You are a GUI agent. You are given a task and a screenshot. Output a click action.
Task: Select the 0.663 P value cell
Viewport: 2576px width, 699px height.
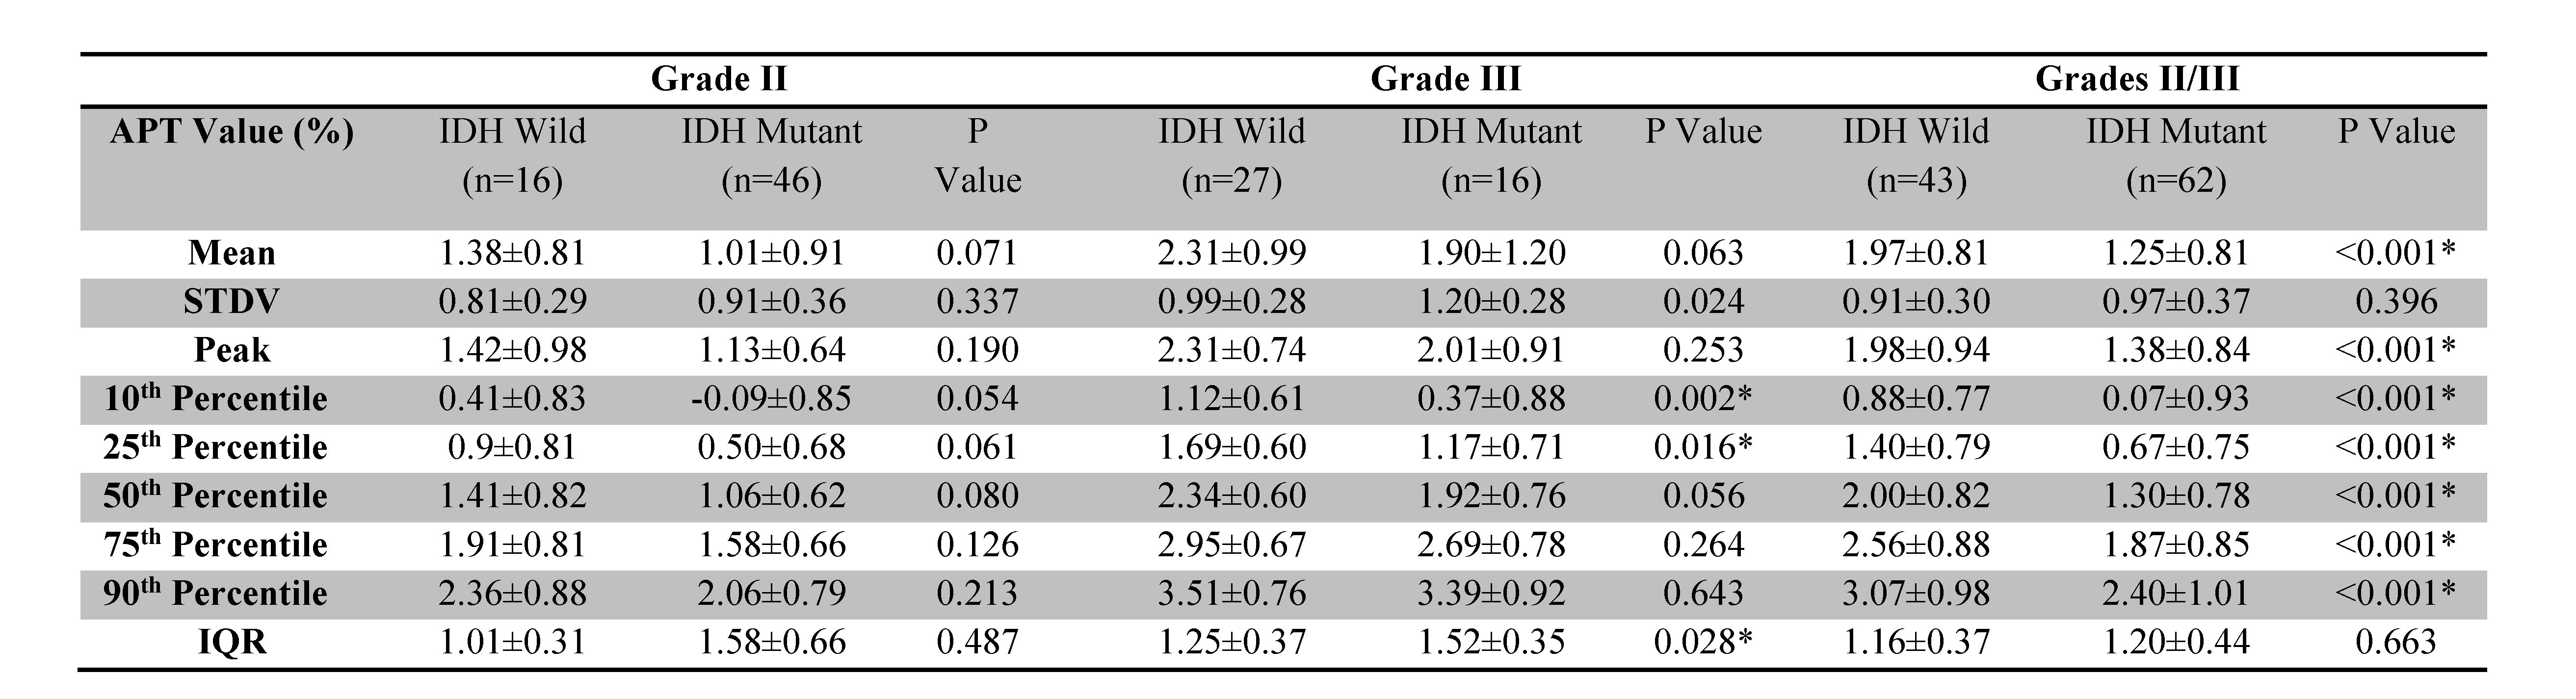tap(2396, 642)
